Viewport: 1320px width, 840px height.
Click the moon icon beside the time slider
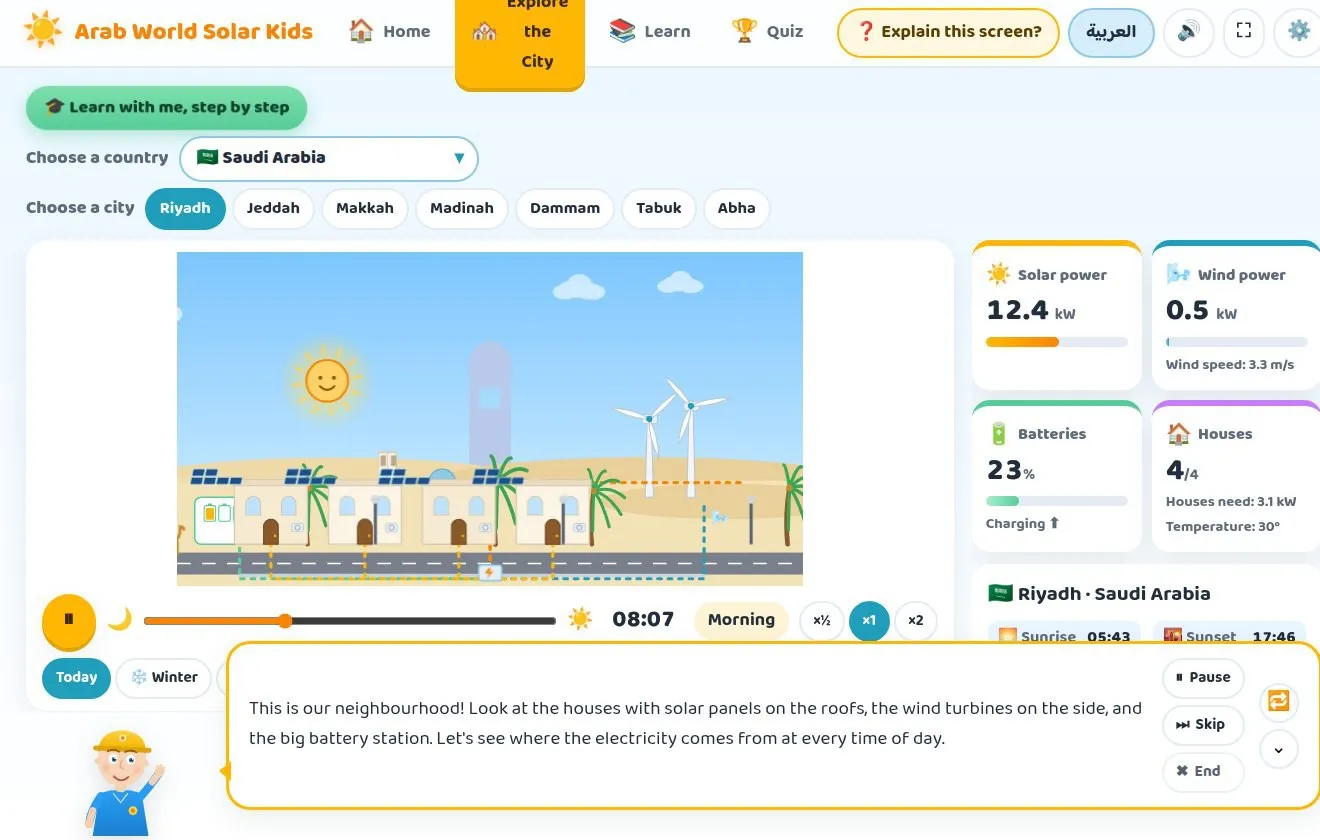pos(120,620)
